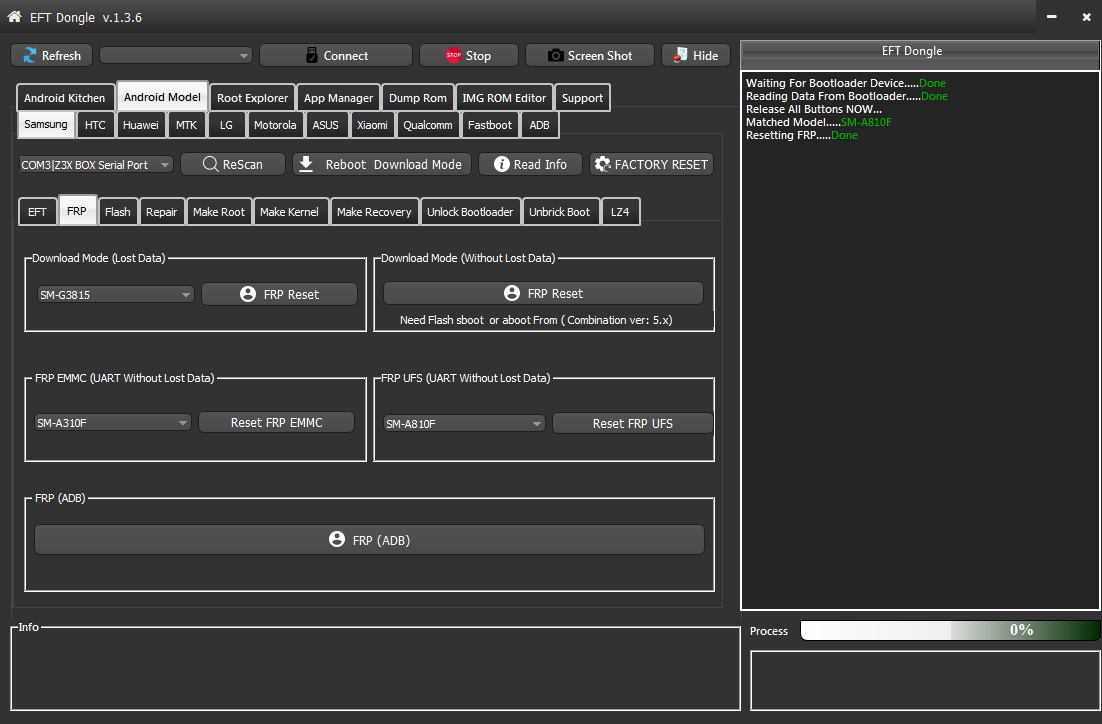Switch to the Flash sub-tab

[x=117, y=212]
